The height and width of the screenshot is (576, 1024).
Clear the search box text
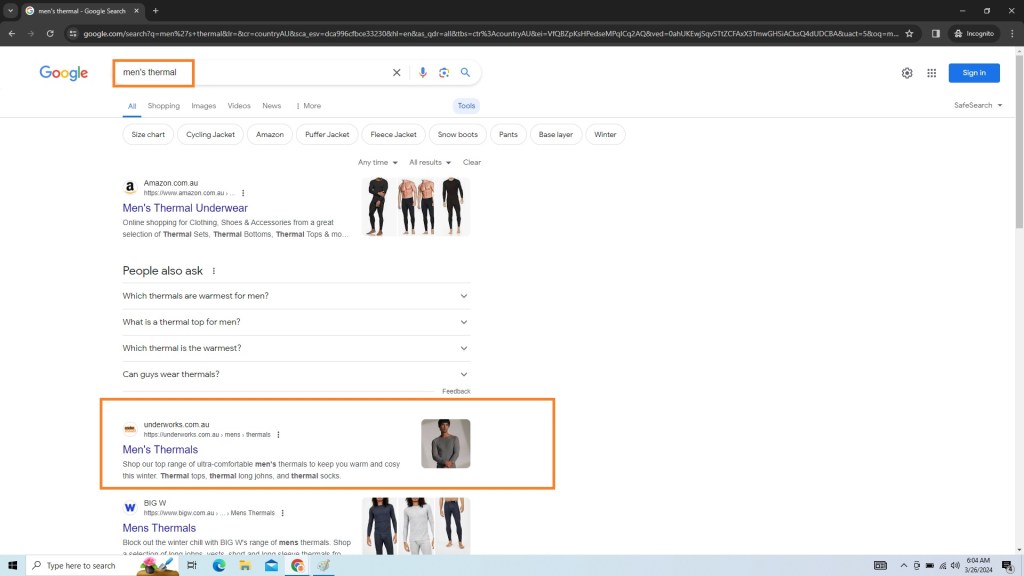pyautogui.click(x=396, y=73)
